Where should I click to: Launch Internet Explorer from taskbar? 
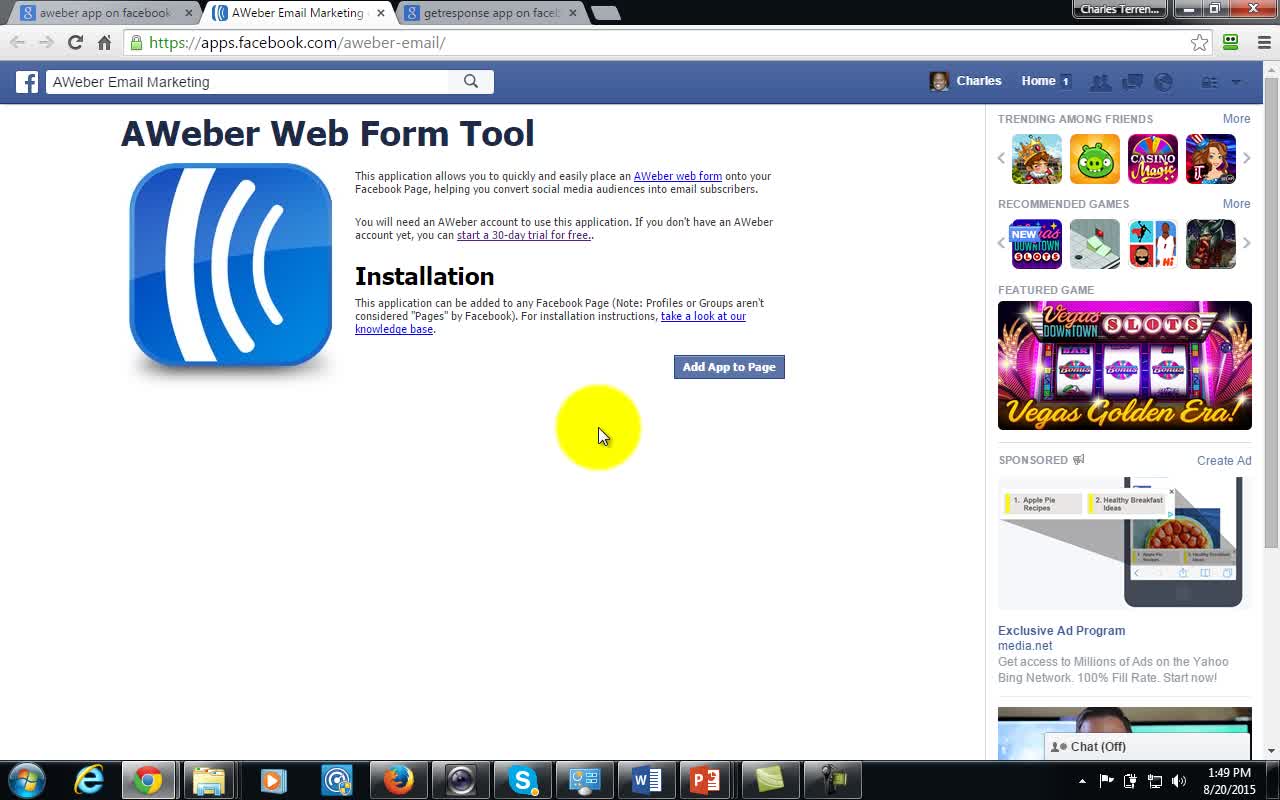coord(89,780)
